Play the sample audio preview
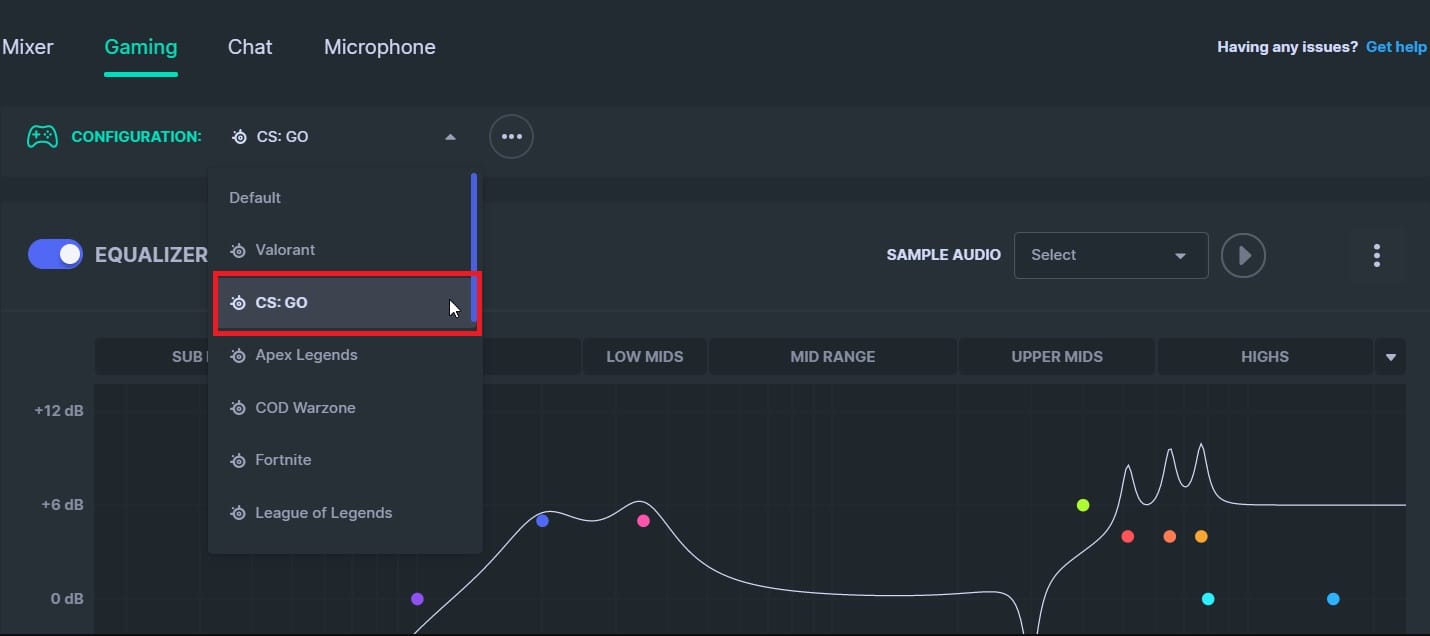Viewport: 1430px width, 636px height. point(1243,255)
